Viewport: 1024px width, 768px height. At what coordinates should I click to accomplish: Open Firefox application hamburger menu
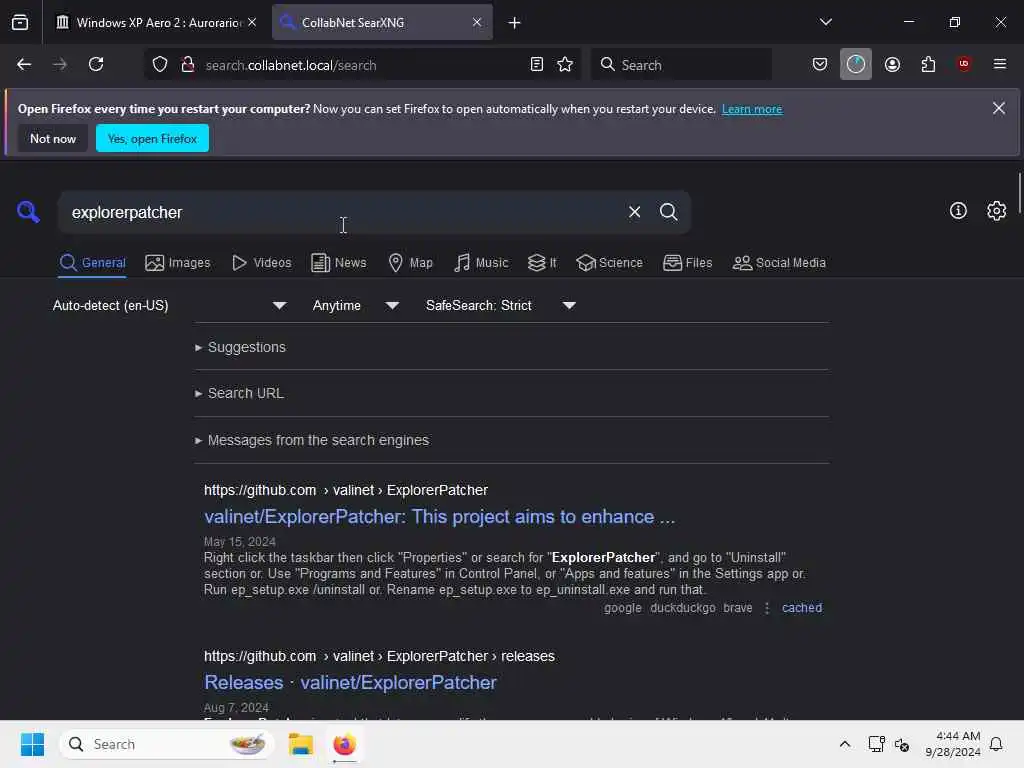tap(1000, 64)
